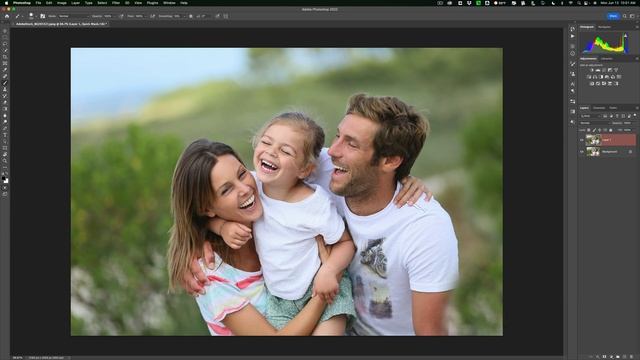Hide the Background layer eye icon
The width and height of the screenshot is (640, 360).
click(x=582, y=151)
